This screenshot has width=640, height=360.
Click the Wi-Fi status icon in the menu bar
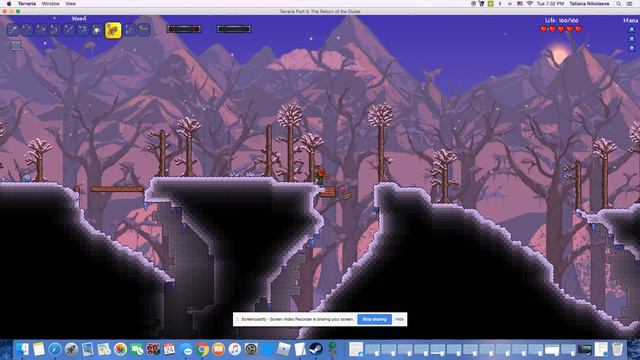529,4
